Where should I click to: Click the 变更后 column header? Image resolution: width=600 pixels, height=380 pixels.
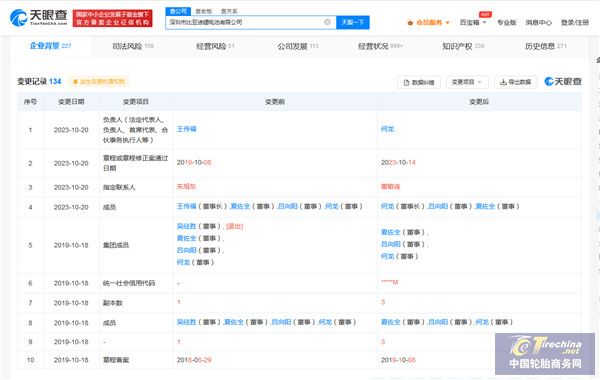point(479,102)
